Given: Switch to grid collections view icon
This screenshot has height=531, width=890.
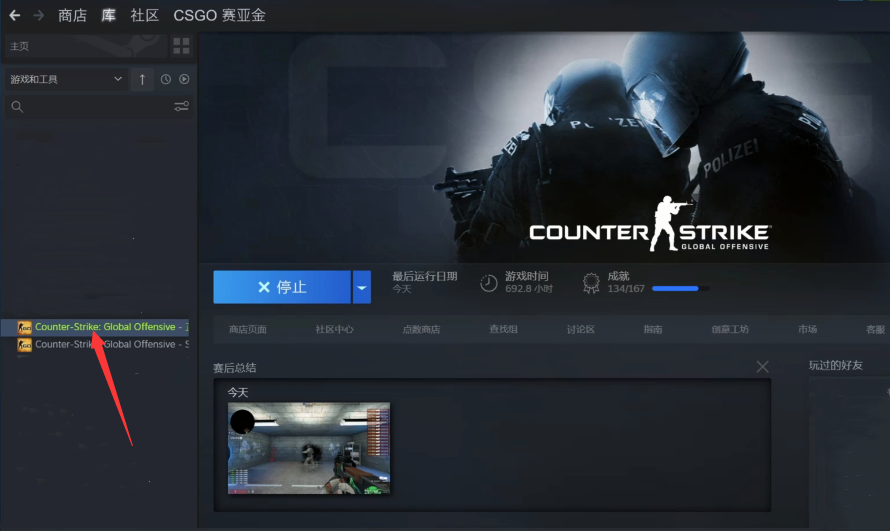Looking at the screenshot, I should click(x=181, y=46).
